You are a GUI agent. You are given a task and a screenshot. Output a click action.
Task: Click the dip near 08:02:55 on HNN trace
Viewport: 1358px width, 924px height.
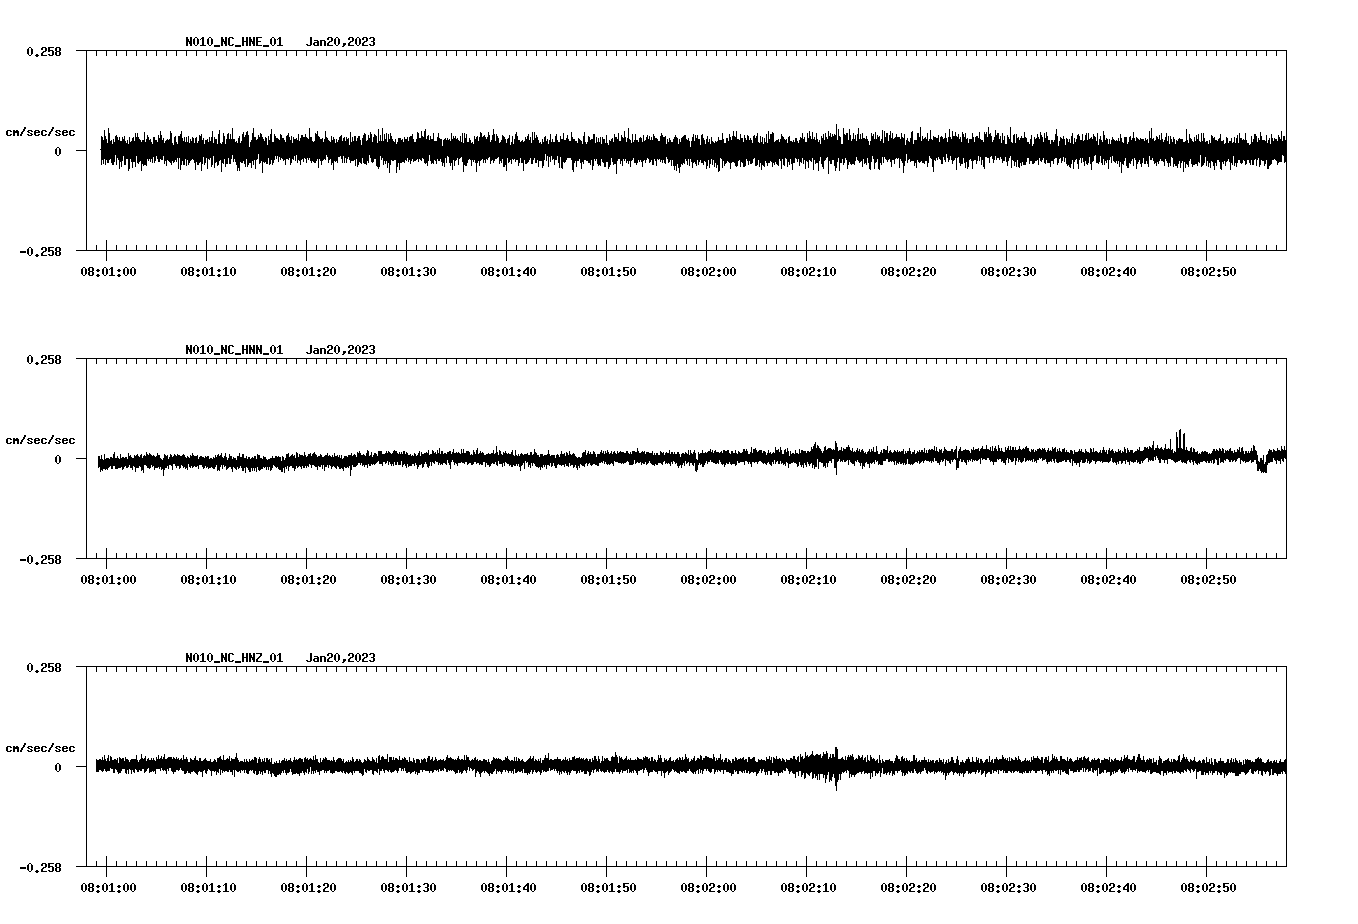[x=1262, y=467]
